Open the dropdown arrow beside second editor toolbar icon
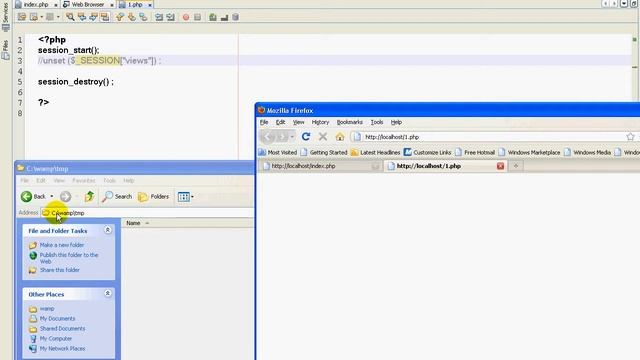Image resolution: width=640 pixels, height=360 pixels. pyautogui.click(x=42, y=17)
